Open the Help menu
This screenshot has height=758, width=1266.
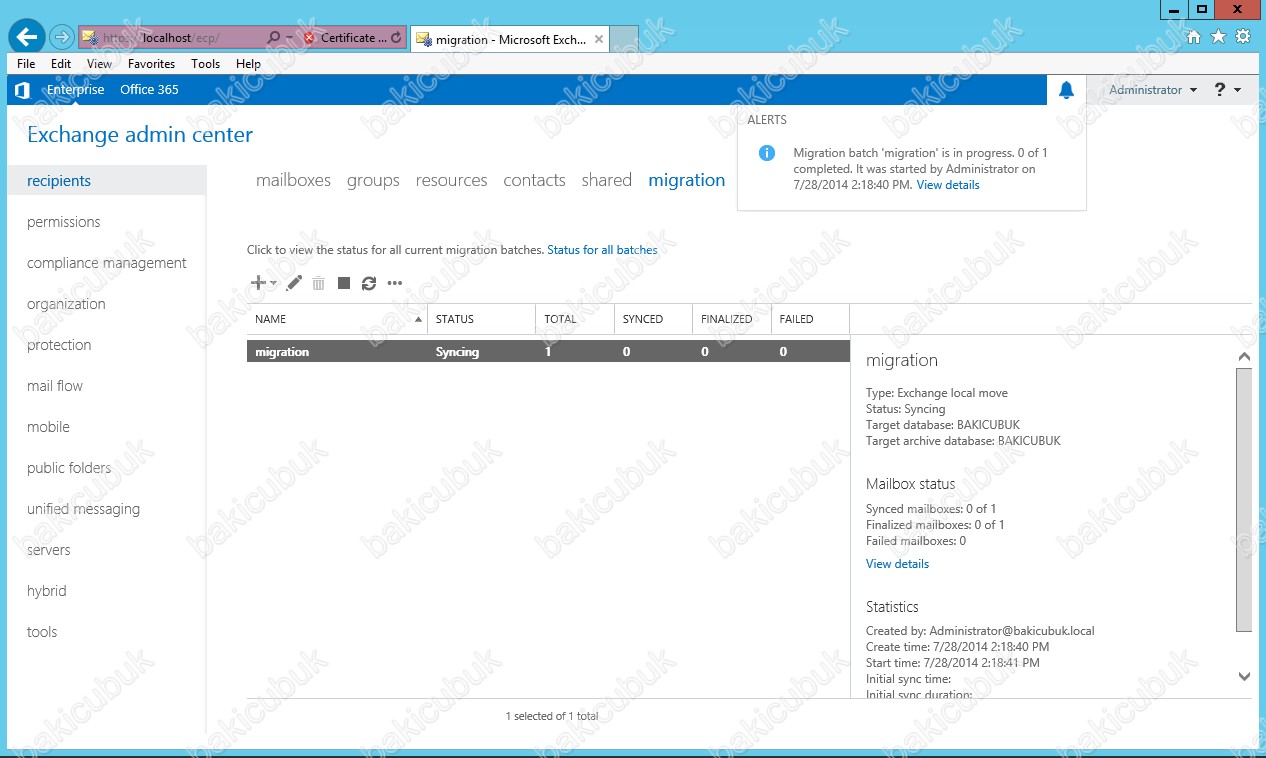248,63
